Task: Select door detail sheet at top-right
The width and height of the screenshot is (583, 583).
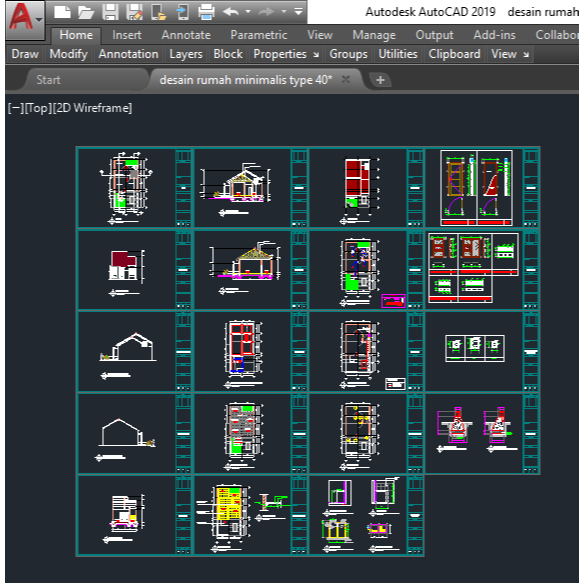Action: point(482,188)
